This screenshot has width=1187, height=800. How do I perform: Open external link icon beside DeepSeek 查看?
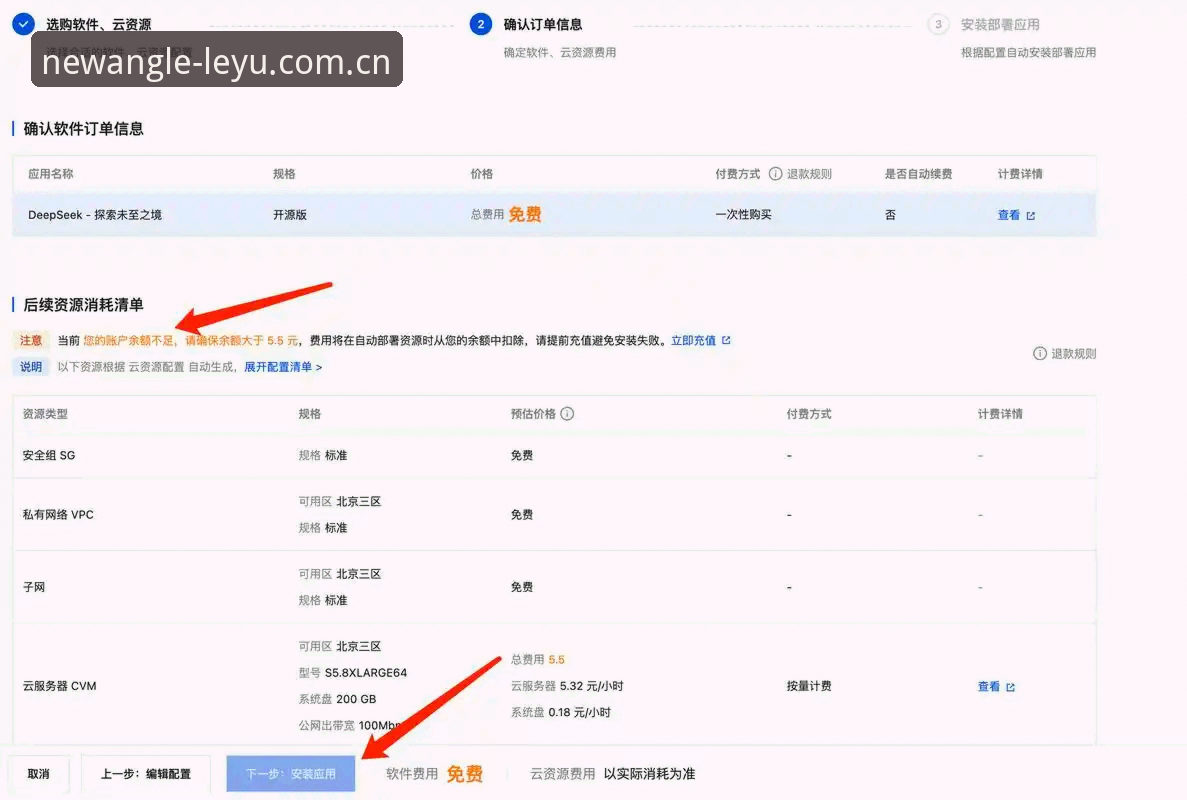pyautogui.click(x=1030, y=216)
